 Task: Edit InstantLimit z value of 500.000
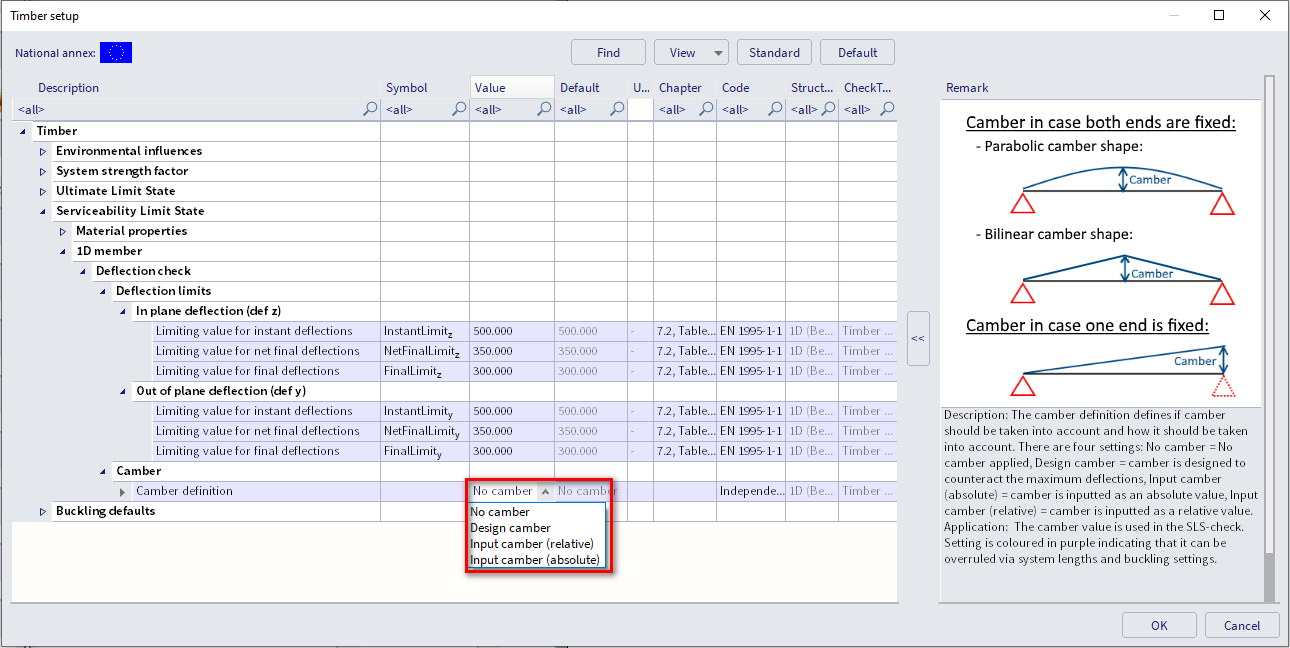(511, 331)
